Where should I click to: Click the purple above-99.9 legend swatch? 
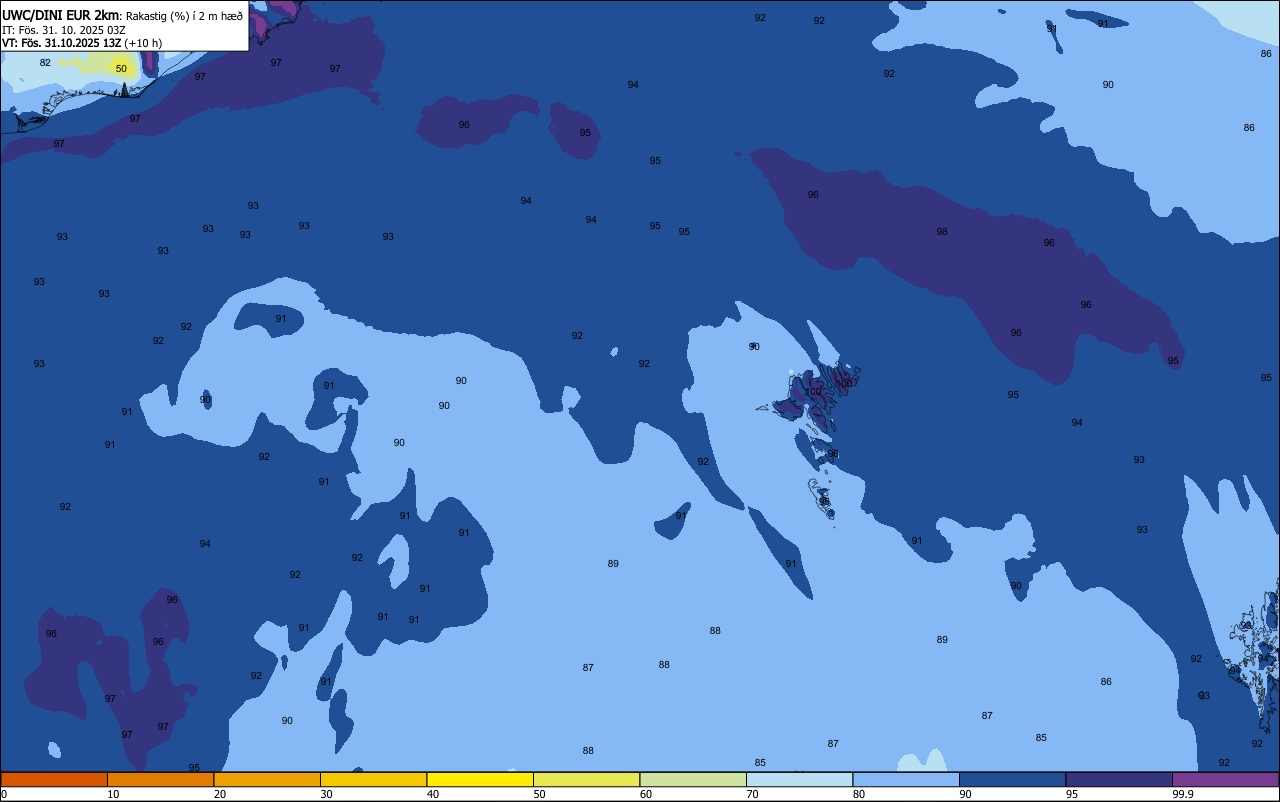[x=1225, y=779]
